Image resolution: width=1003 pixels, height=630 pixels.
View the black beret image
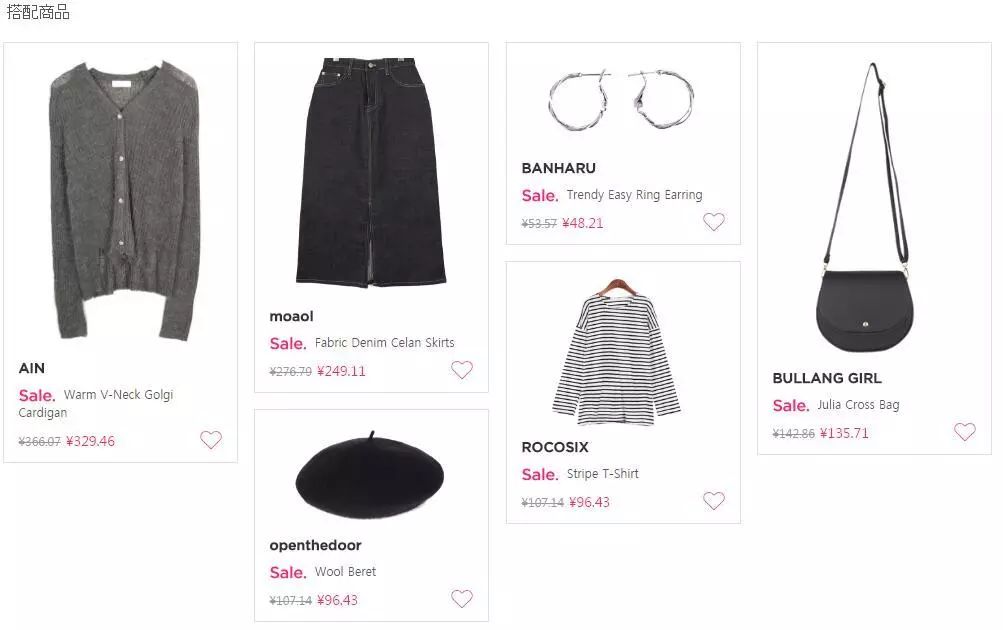tap(369, 476)
